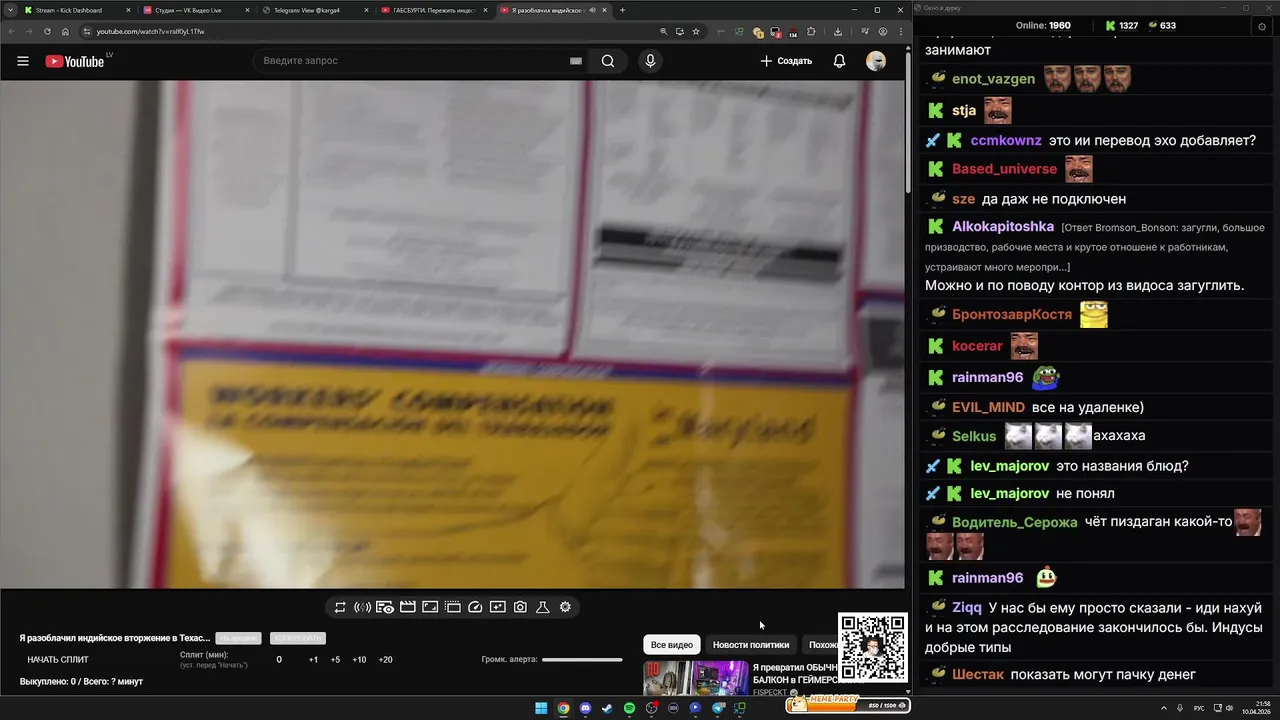Open chat window settings gear
The height and width of the screenshot is (720, 1280).
pos(1262,26)
